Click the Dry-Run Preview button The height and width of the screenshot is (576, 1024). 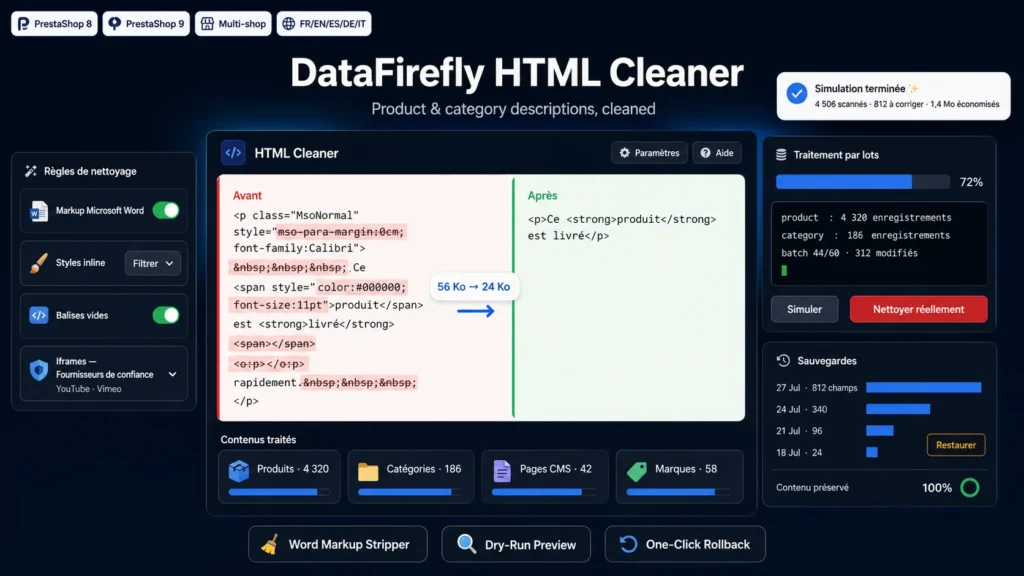point(516,544)
